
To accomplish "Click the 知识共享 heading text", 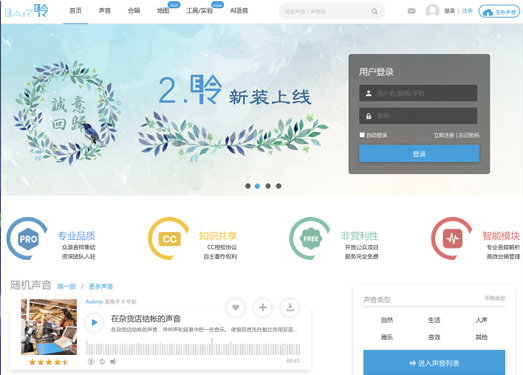I will 218,236.
